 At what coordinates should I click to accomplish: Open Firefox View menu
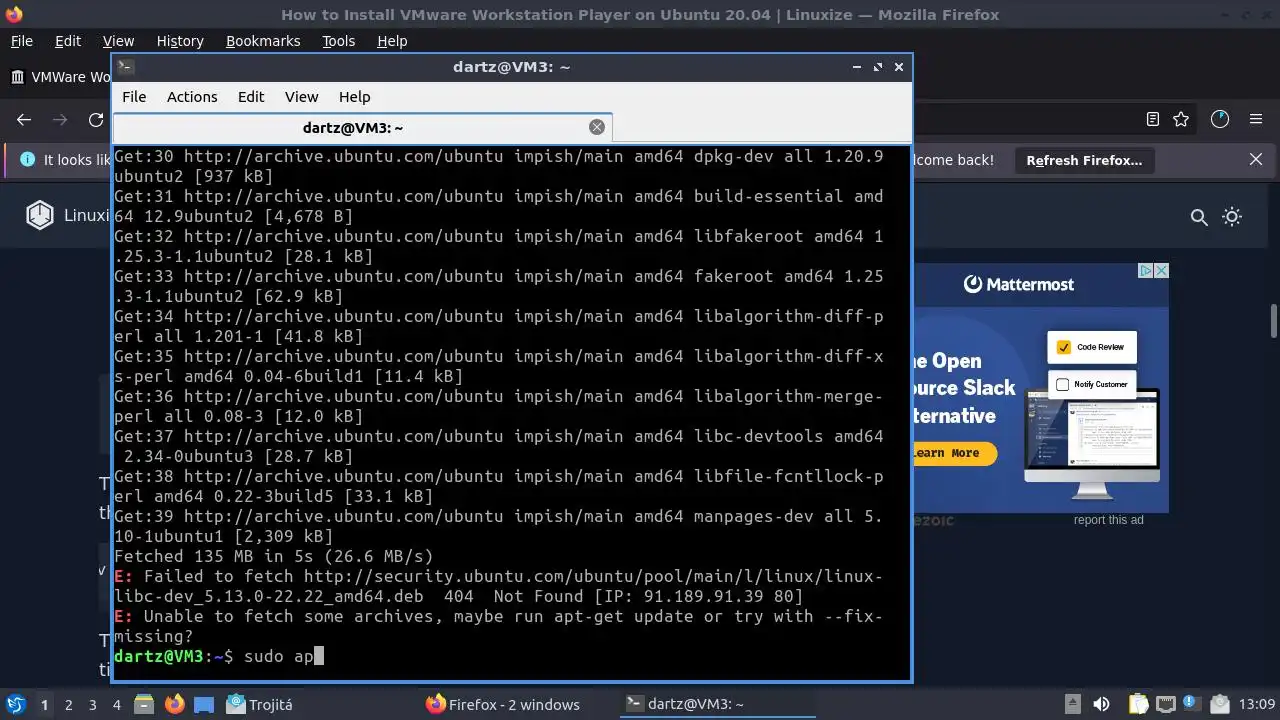118,41
